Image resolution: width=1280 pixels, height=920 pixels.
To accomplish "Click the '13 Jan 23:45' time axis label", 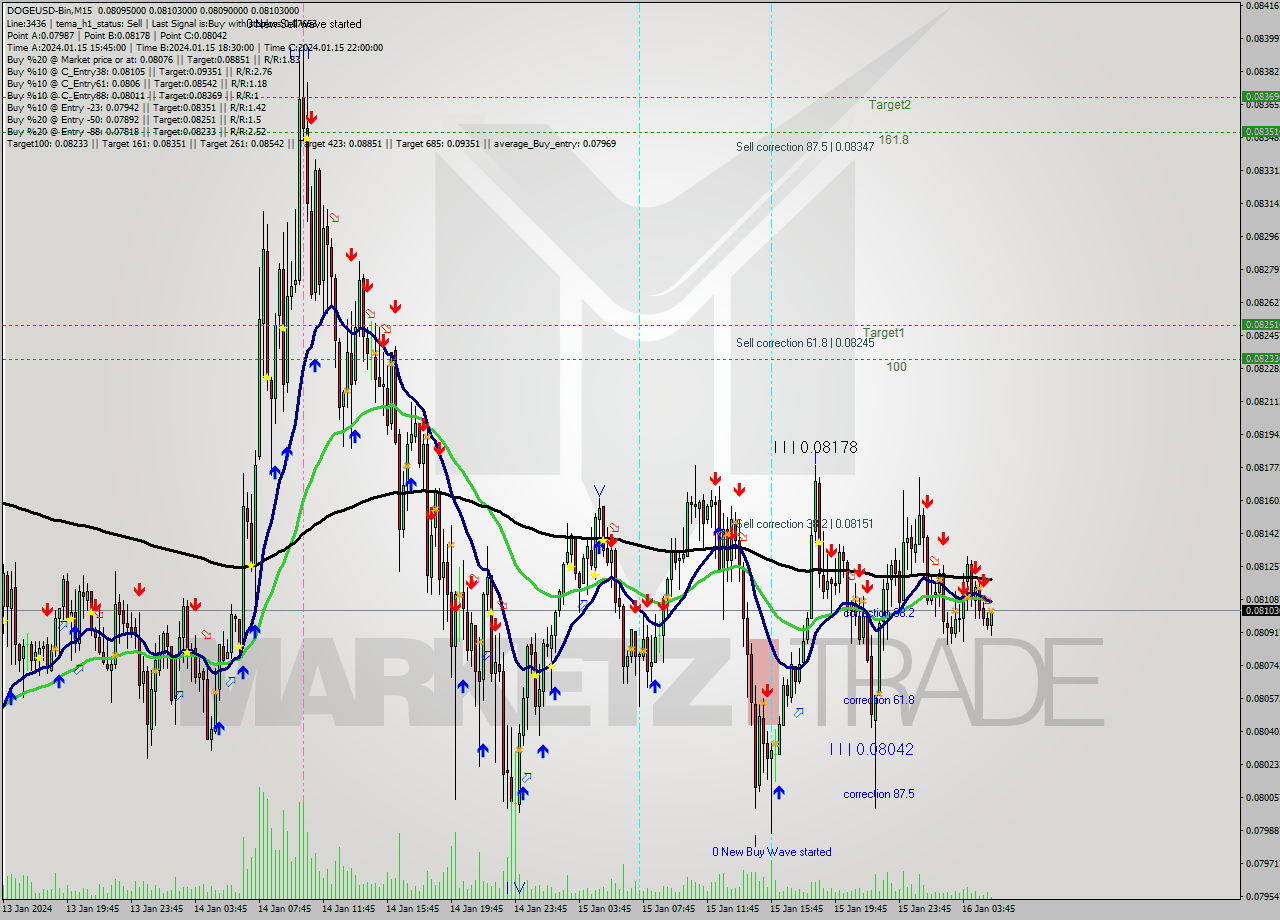I will pos(157,910).
